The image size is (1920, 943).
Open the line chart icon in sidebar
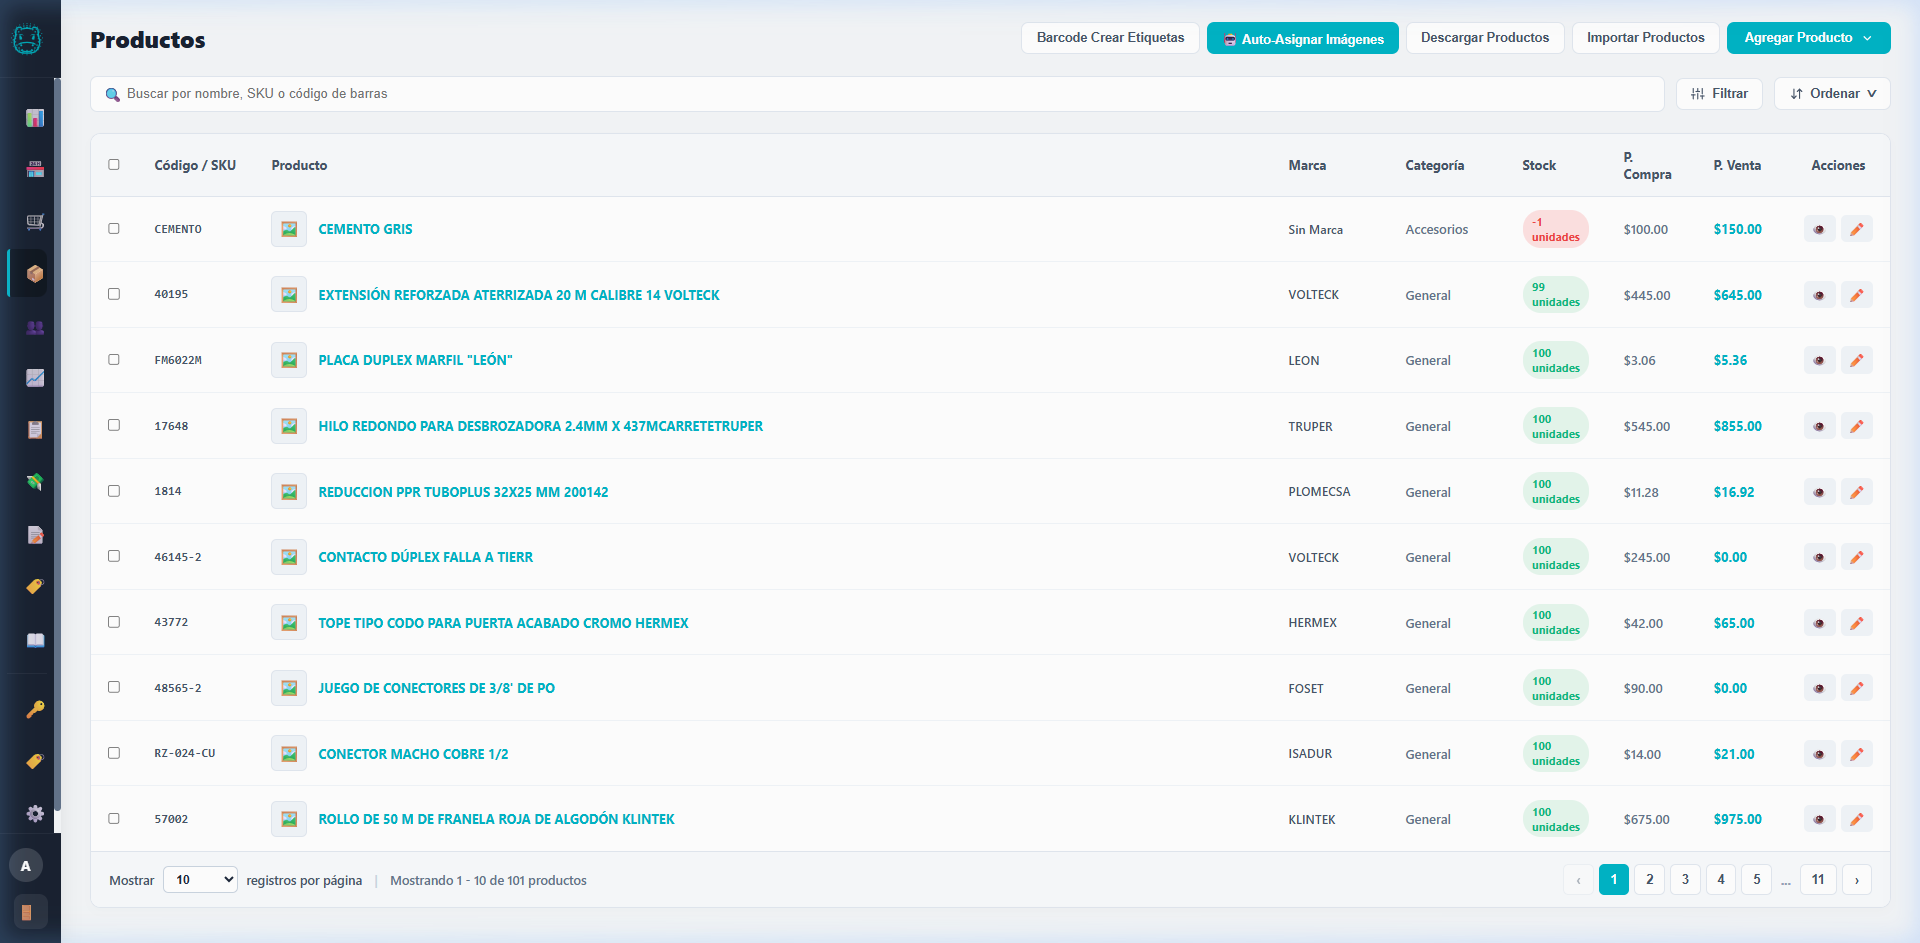[x=35, y=378]
